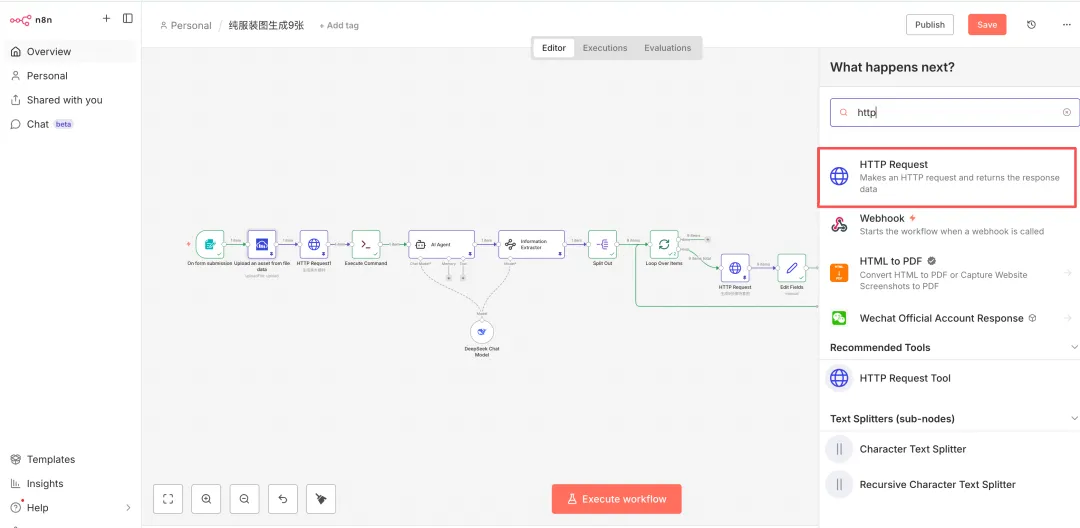Switch to the Editor tab
Viewport: 1080px width, 528px height.
pyautogui.click(x=554, y=48)
